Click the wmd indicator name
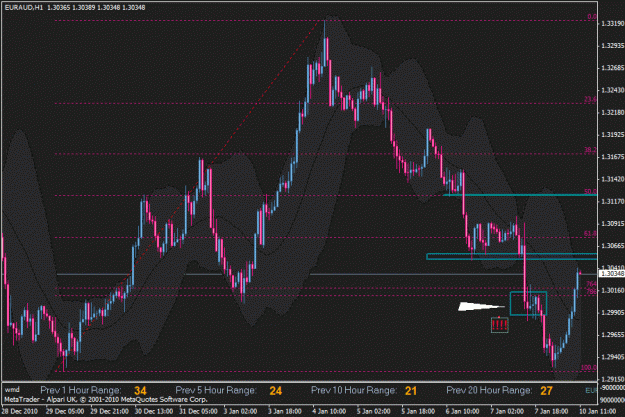The height and width of the screenshot is (417, 625). click(x=12, y=390)
